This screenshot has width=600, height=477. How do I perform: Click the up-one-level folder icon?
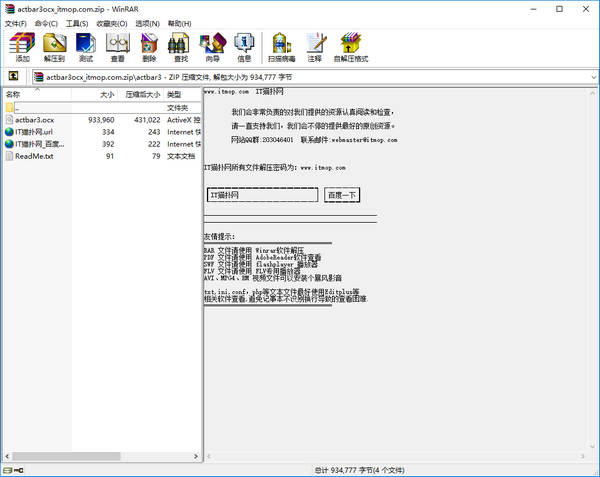(x=13, y=76)
